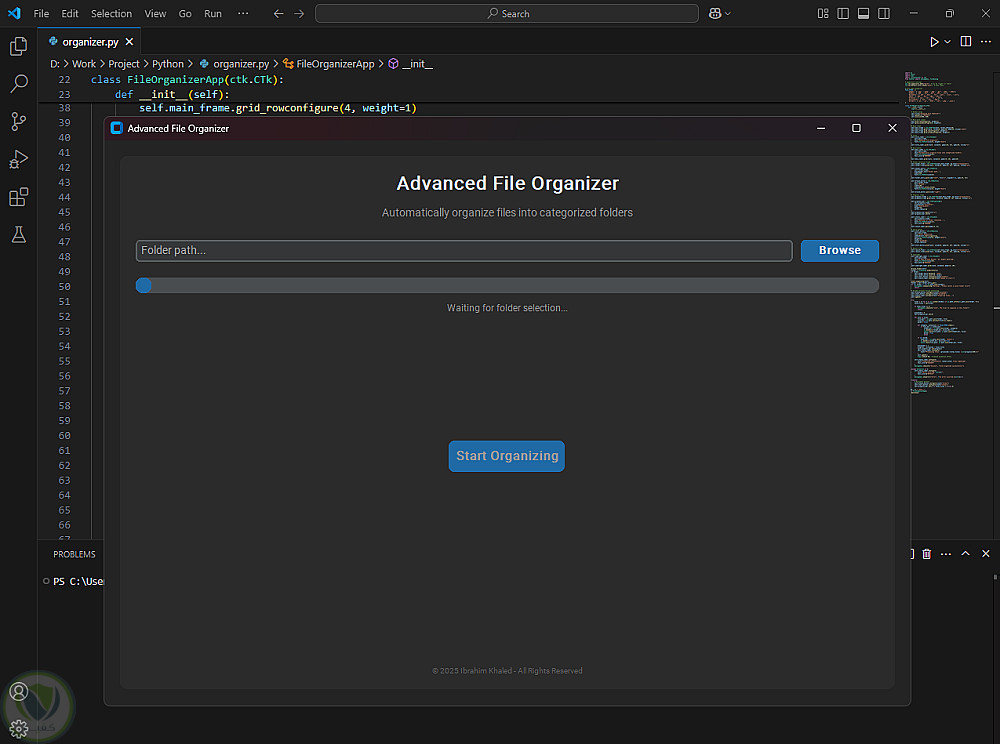Click the Accounts icon in activity bar

pyautogui.click(x=18, y=691)
